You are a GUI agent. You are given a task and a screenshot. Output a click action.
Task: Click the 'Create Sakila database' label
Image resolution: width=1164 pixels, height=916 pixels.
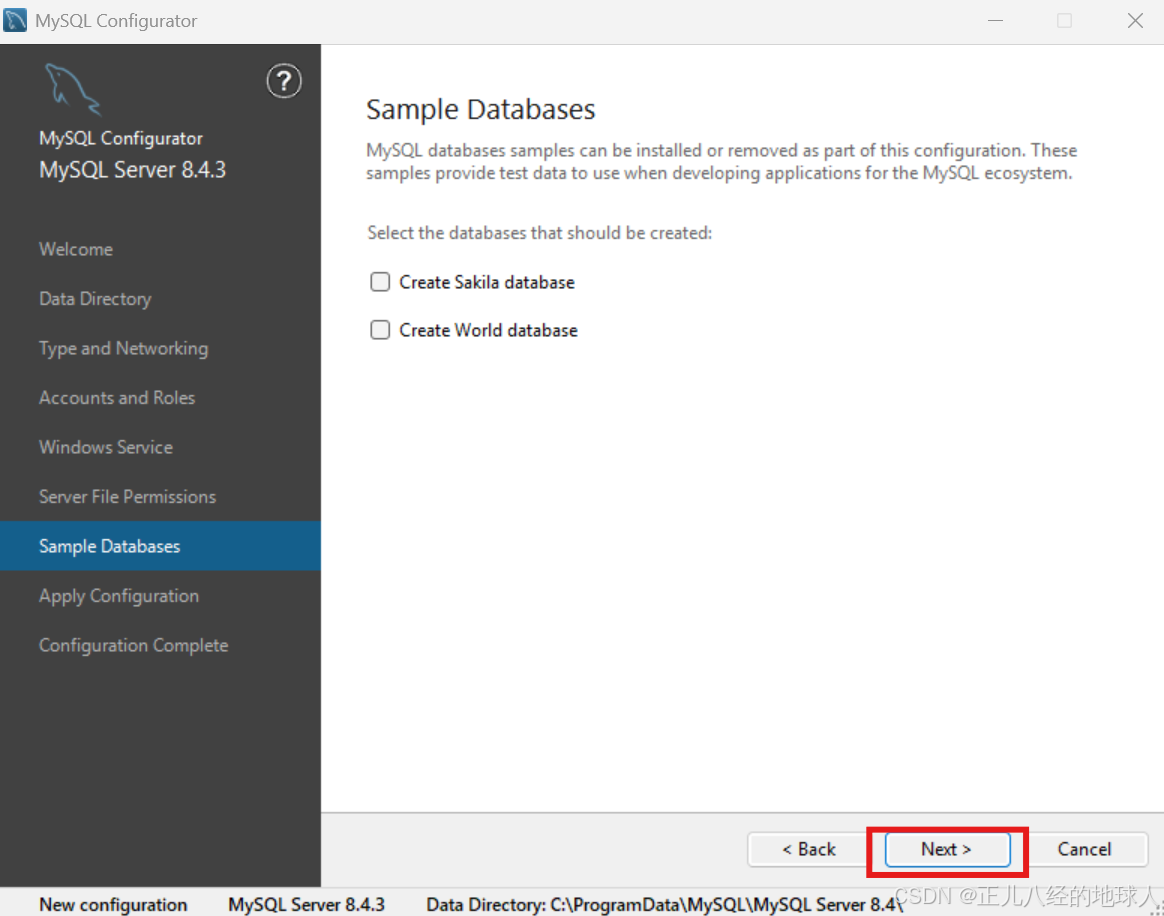click(487, 282)
